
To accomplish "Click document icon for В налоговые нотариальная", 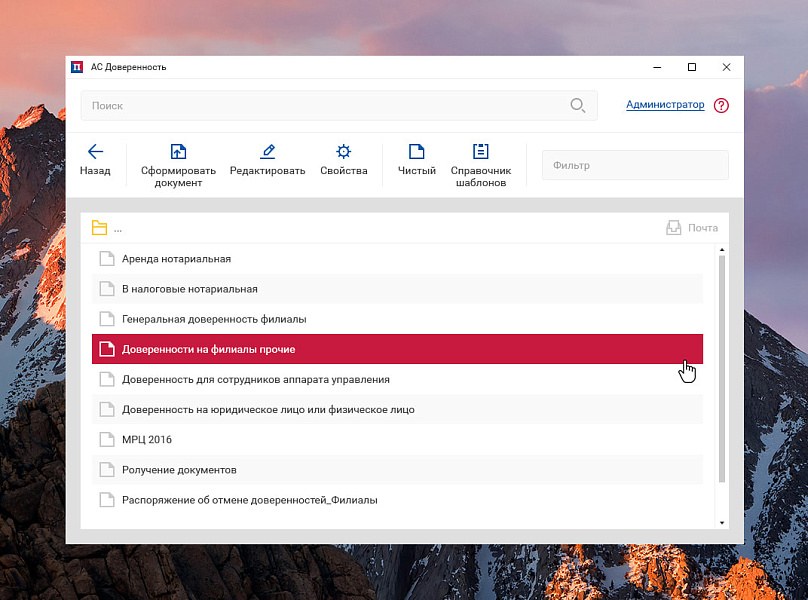I will [x=107, y=289].
